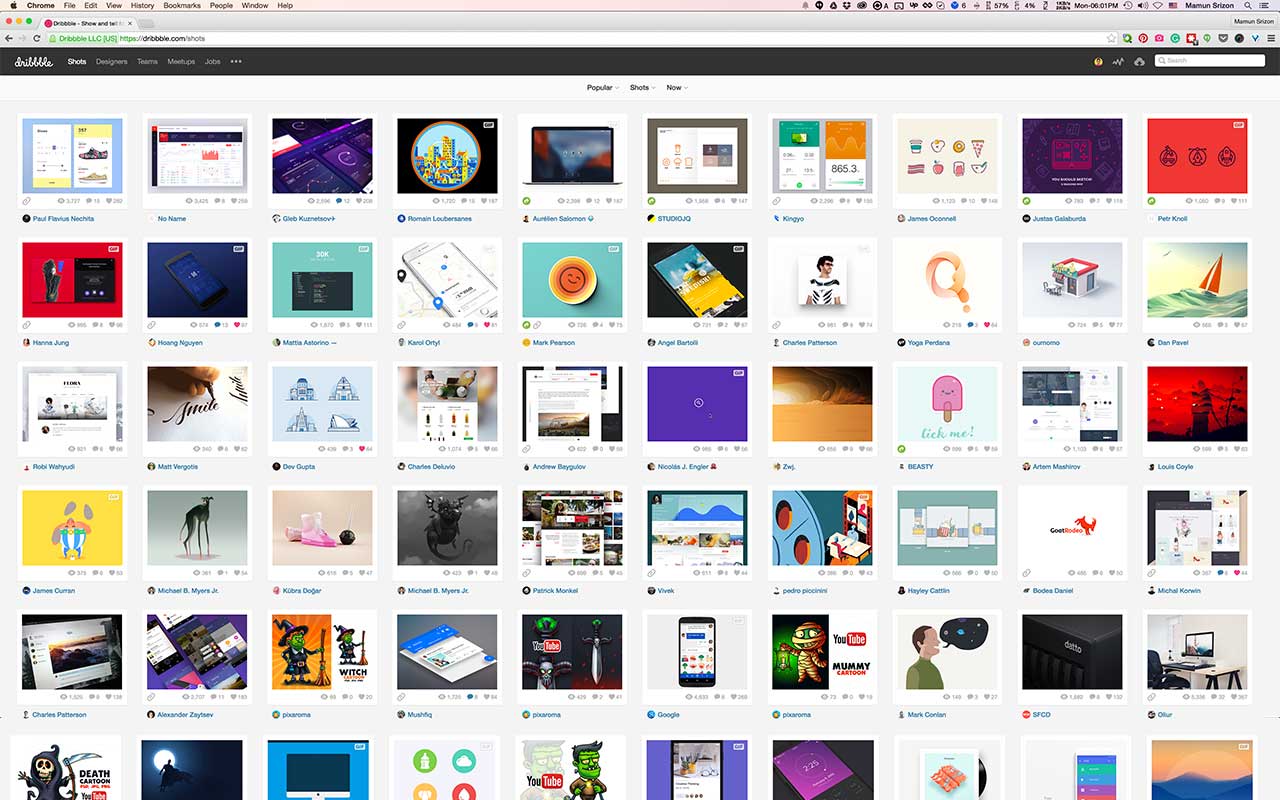Open Chrome hamburger menu
Image resolution: width=1280 pixels, height=800 pixels.
[1270, 38]
